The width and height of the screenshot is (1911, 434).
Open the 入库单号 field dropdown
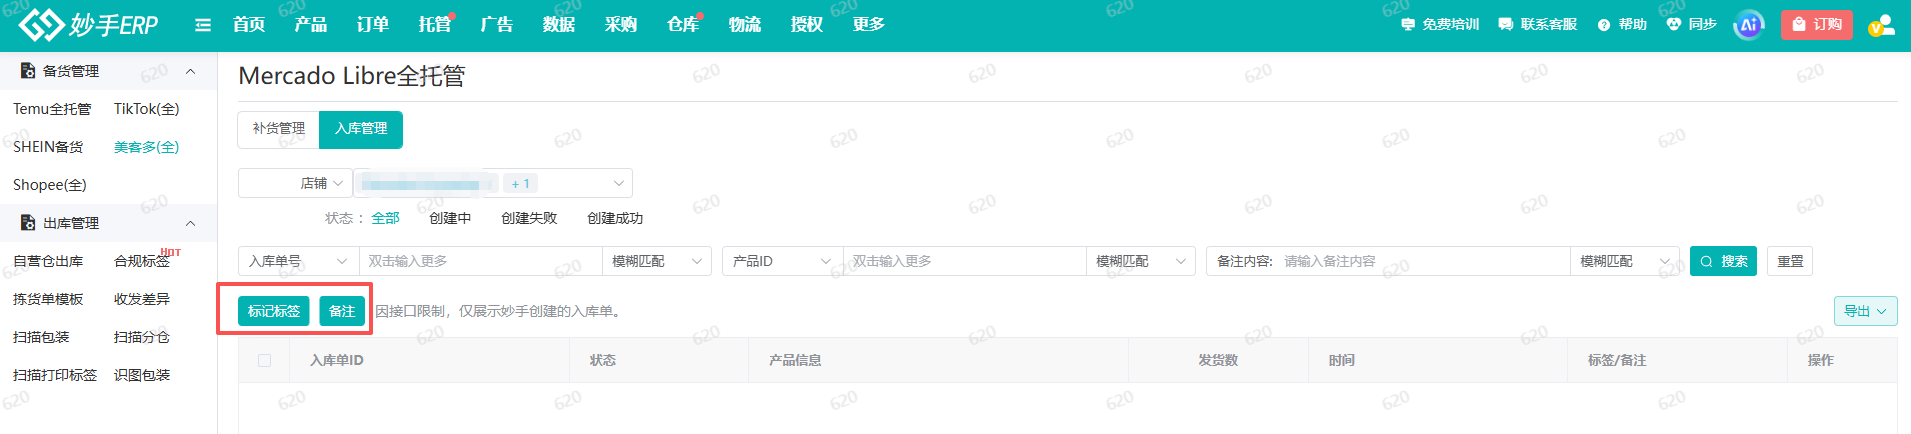[x=298, y=261]
